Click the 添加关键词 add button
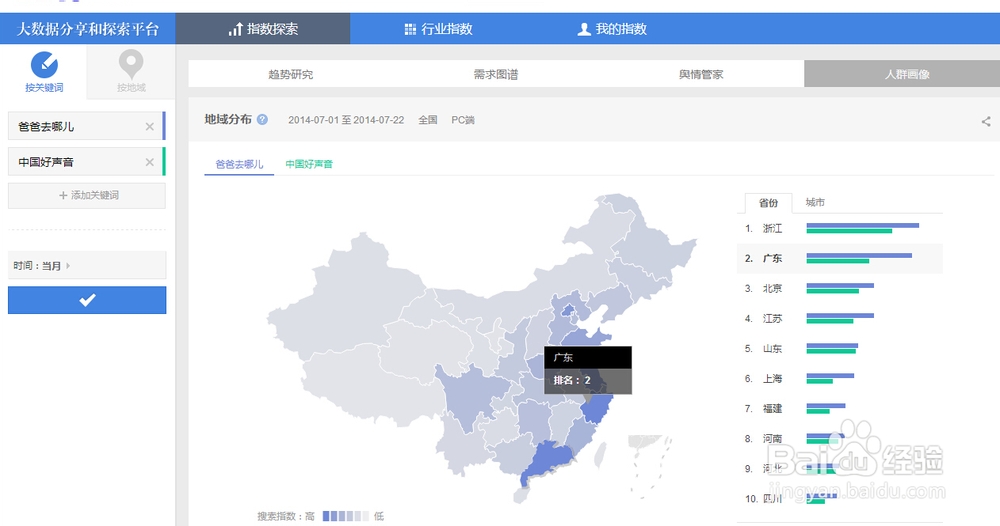 87,196
